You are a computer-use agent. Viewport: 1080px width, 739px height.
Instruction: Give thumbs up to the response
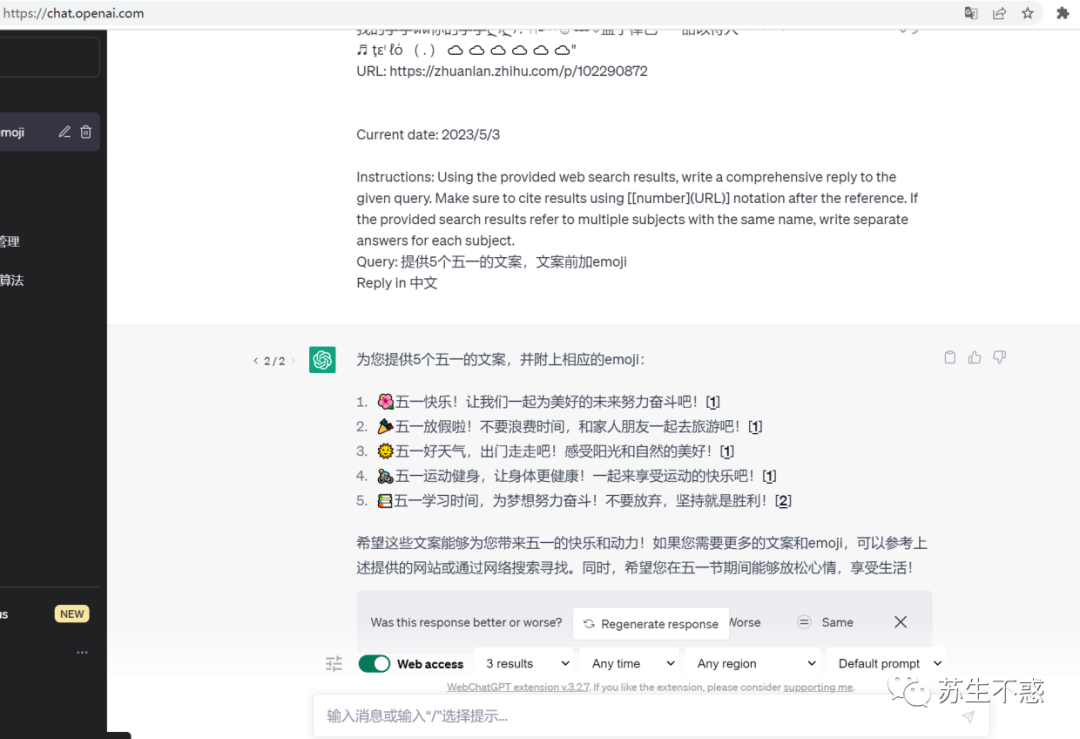pos(975,357)
